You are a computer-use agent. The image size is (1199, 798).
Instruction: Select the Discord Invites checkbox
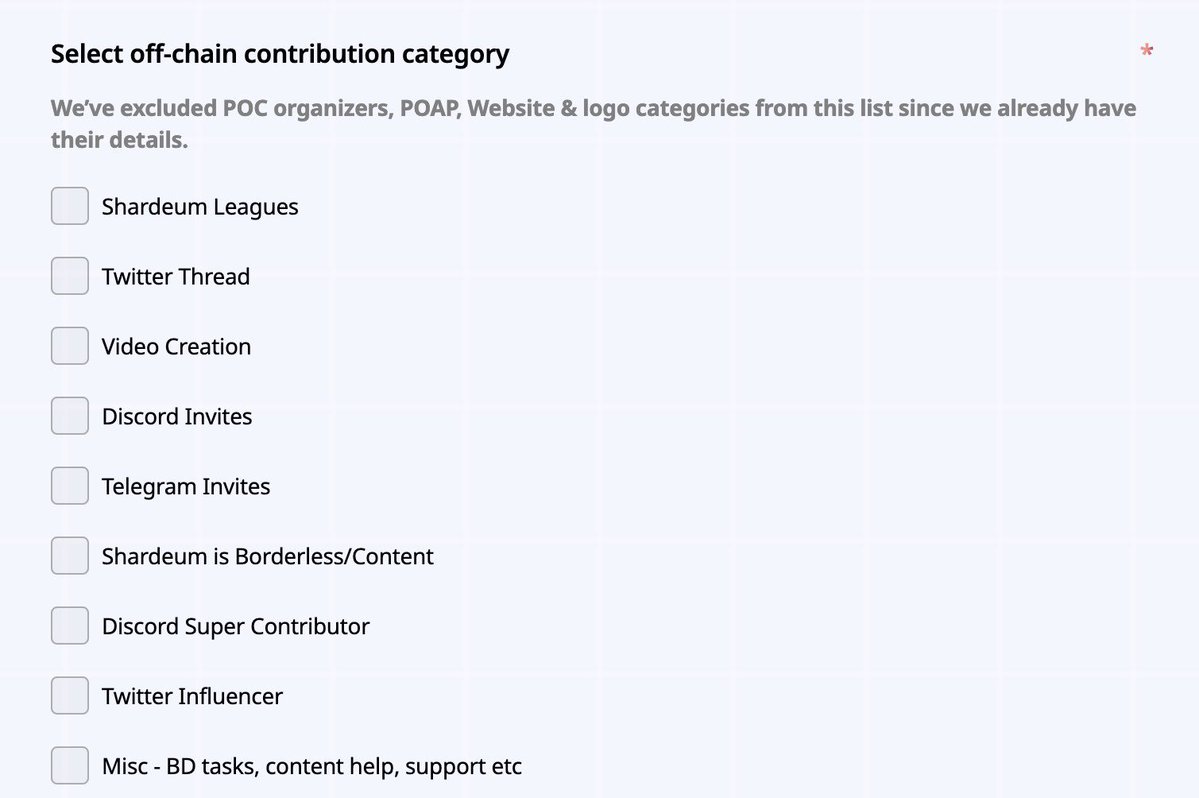70,416
